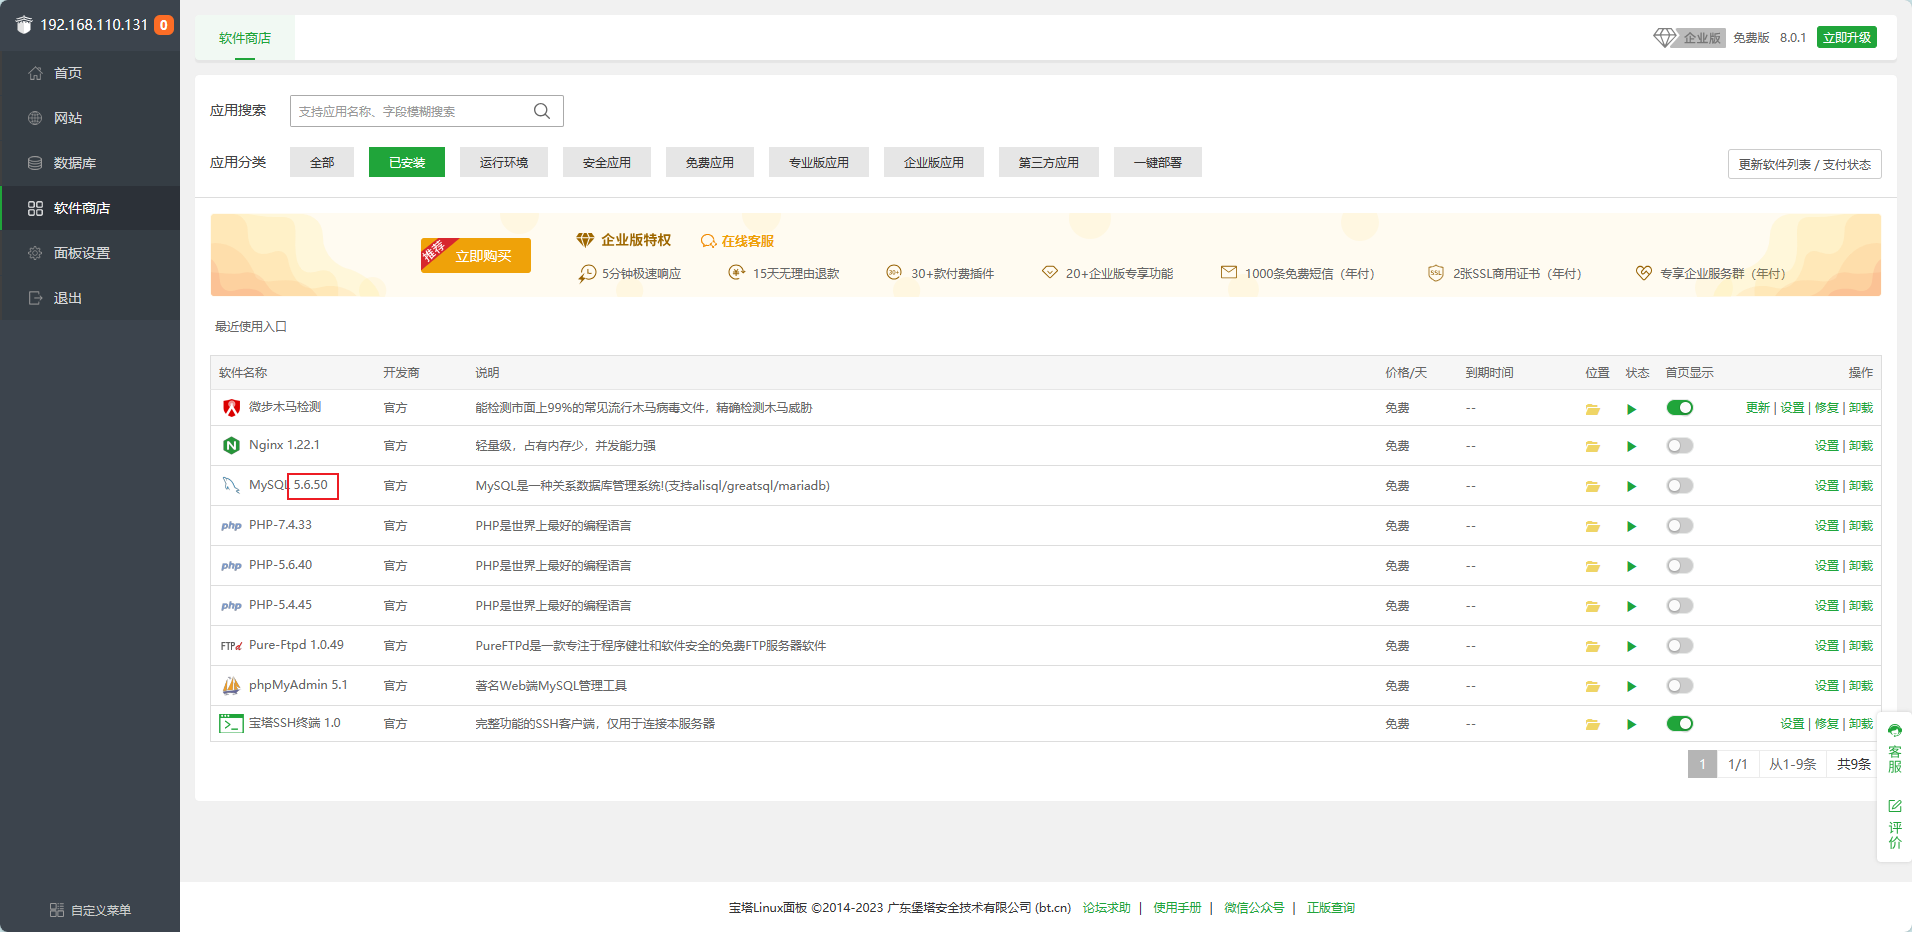Open folder icon for phpMyAdmin 5.1
1912x932 pixels.
click(x=1592, y=687)
